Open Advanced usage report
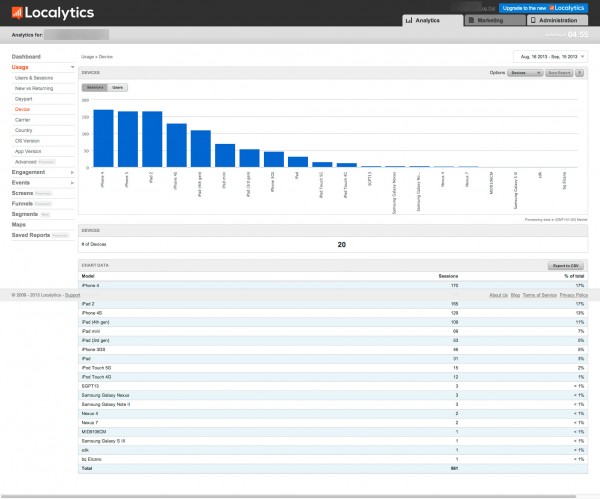This screenshot has height=499, width=600. (x=26, y=162)
